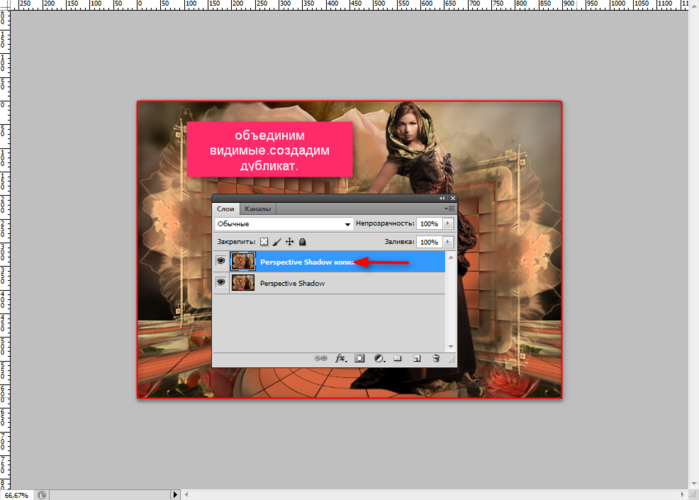This screenshot has width=699, height=500.
Task: Open the fx layer style menu
Action: click(341, 358)
